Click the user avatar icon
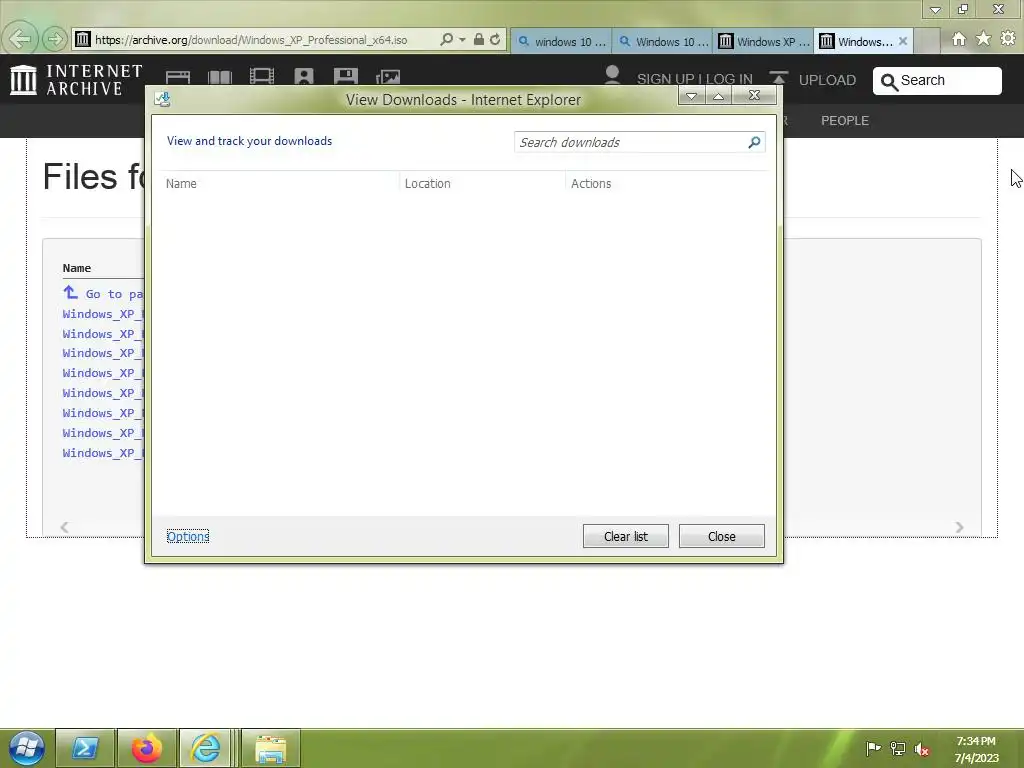The height and width of the screenshot is (768, 1024). tap(612, 74)
